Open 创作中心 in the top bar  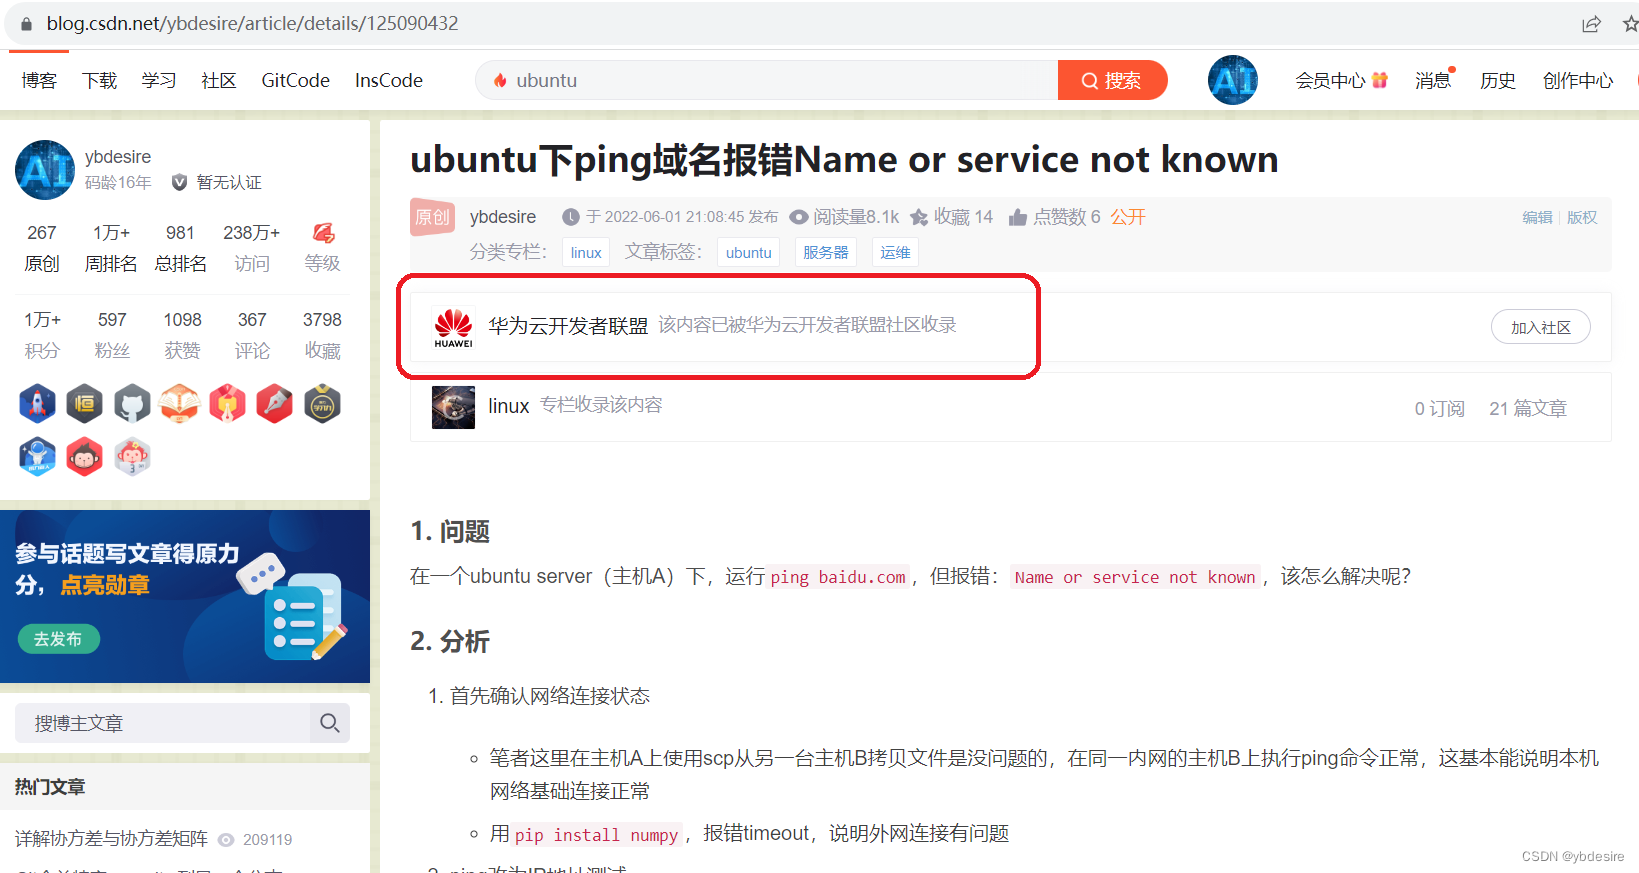coord(1578,80)
